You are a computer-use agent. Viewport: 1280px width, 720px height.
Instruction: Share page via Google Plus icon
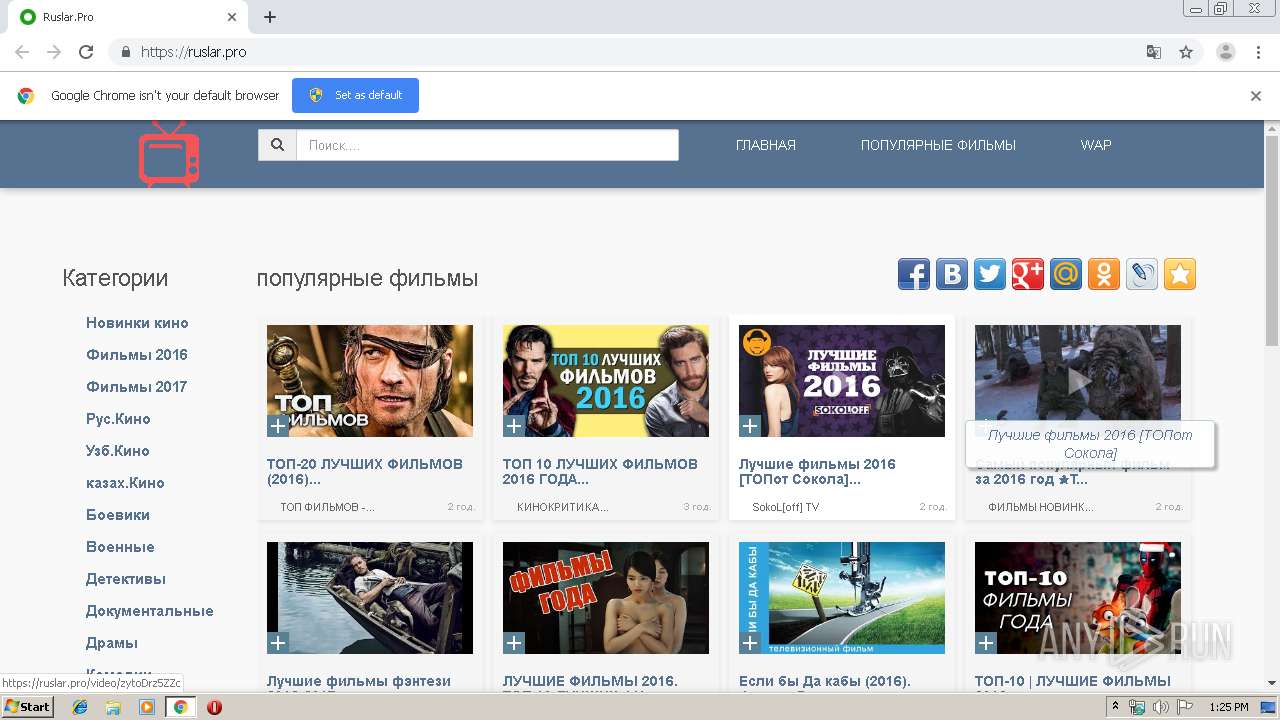(1028, 274)
